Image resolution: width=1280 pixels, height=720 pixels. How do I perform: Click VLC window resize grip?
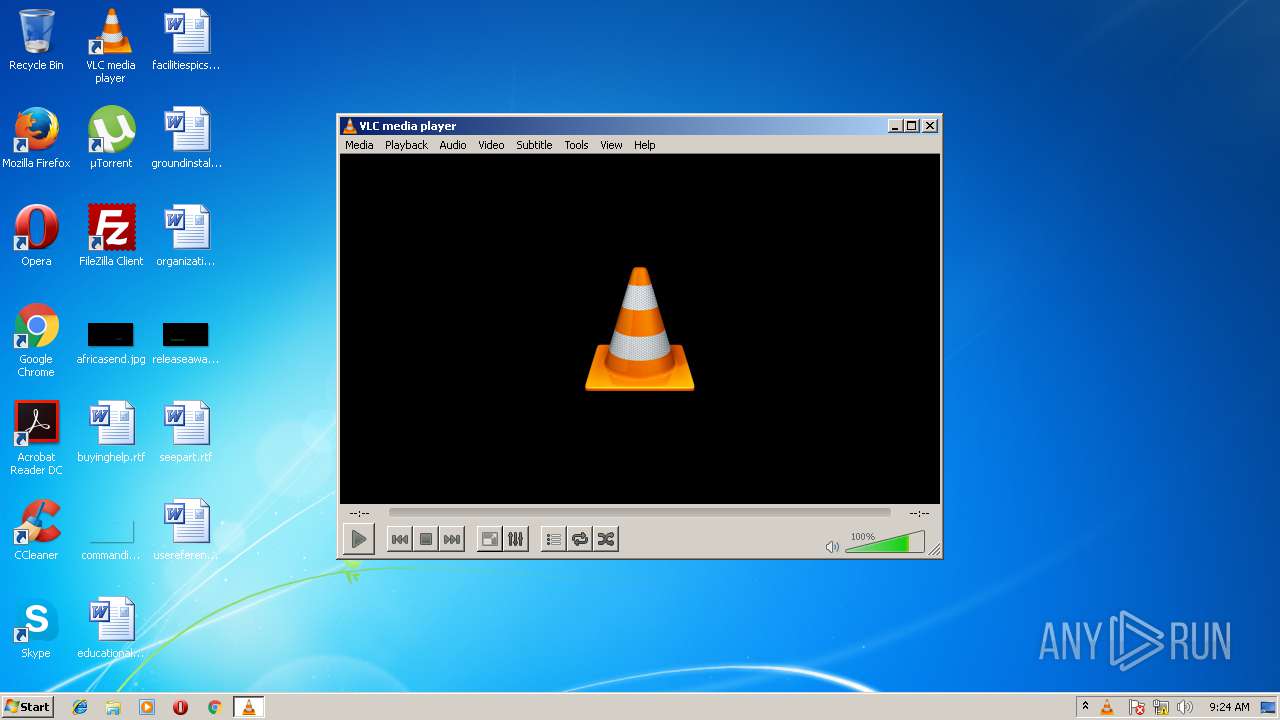tap(934, 549)
